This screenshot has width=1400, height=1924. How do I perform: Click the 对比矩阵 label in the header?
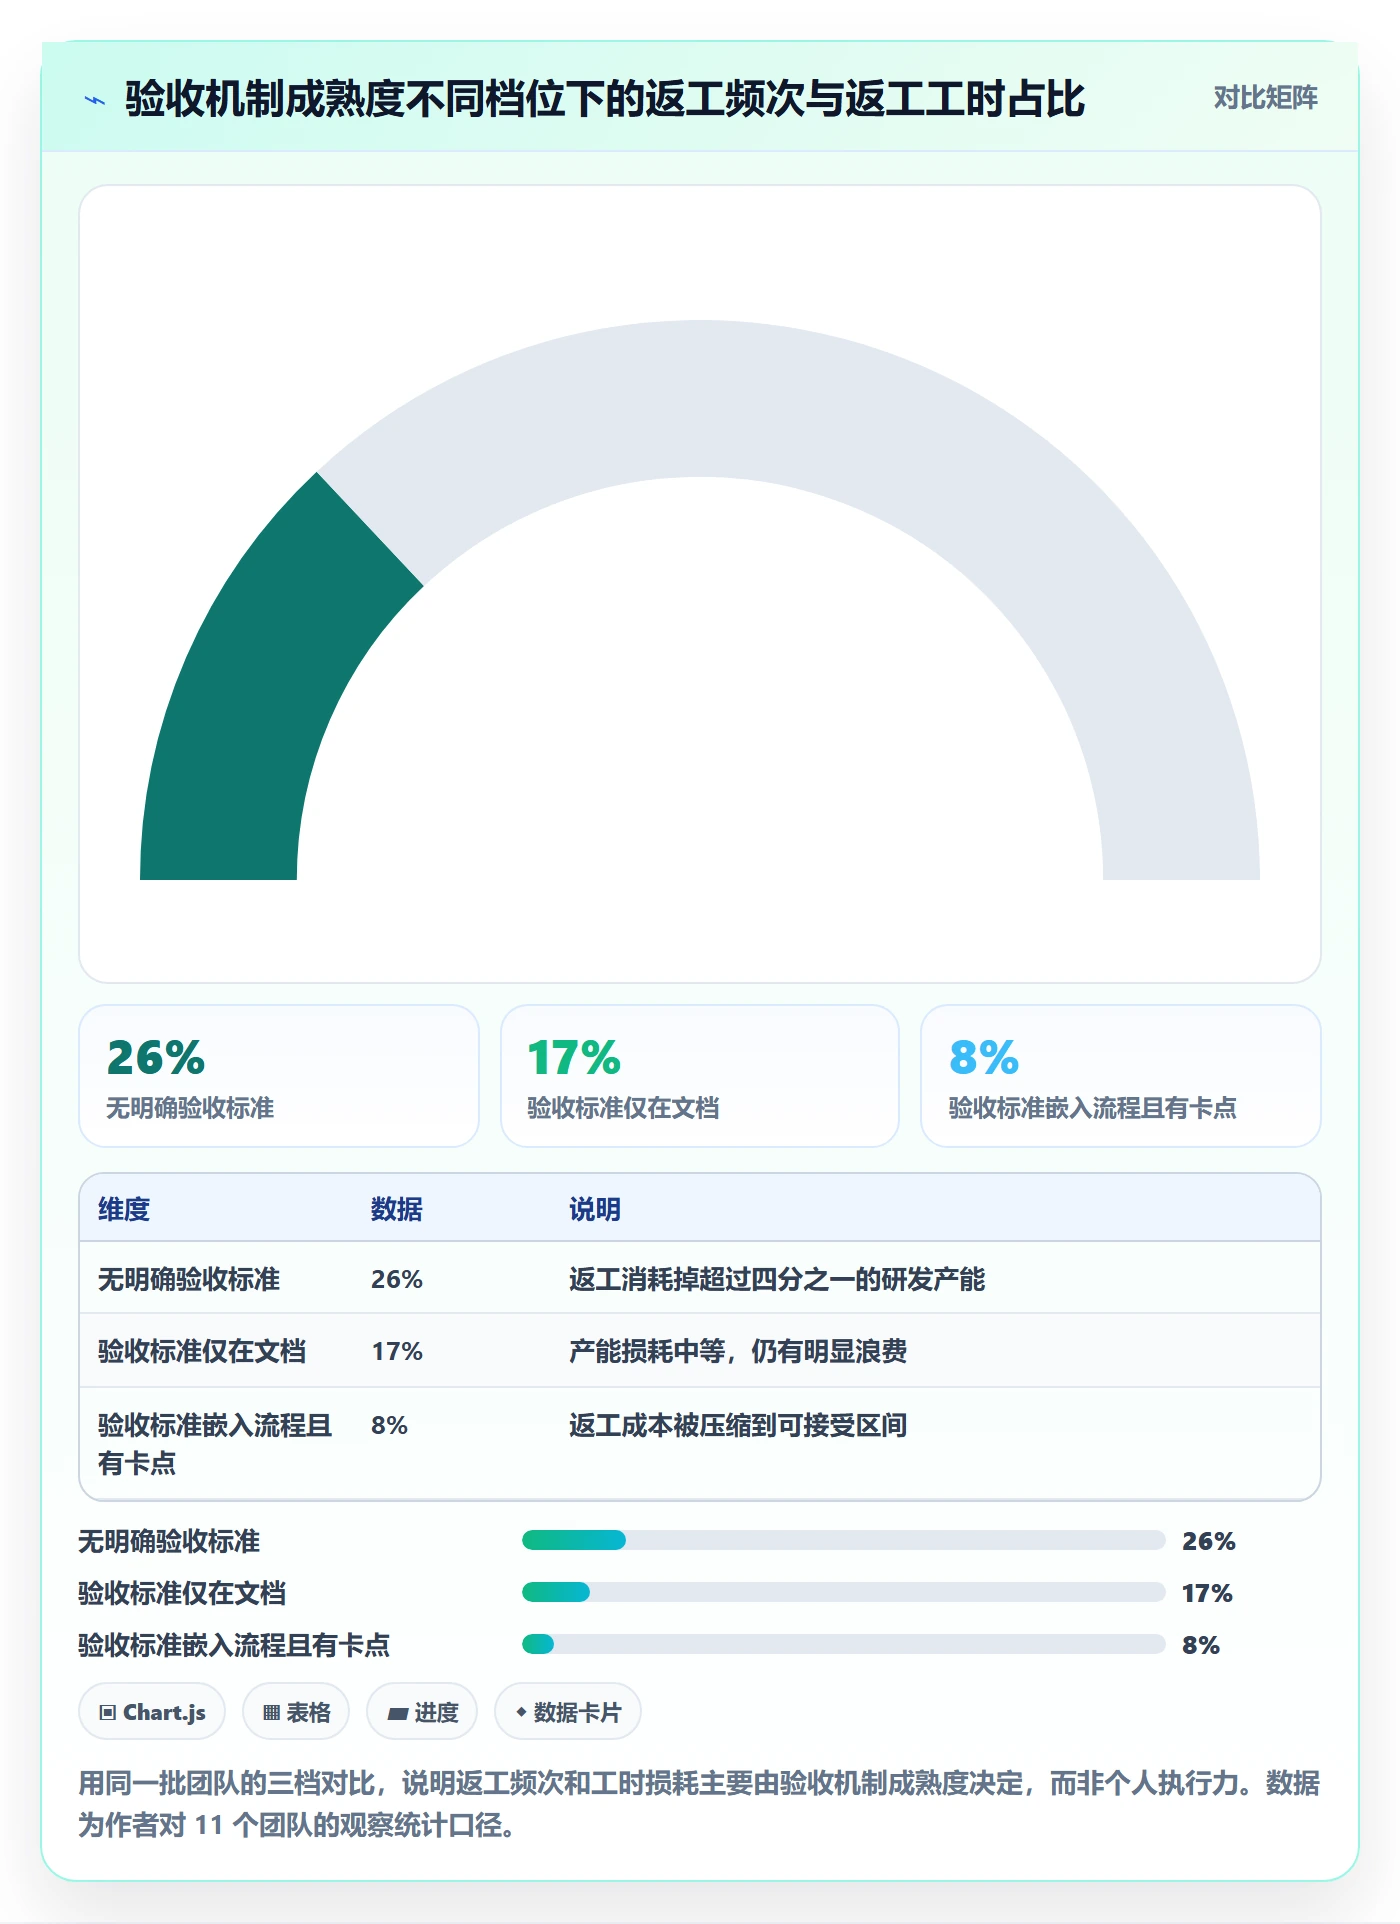click(1265, 98)
